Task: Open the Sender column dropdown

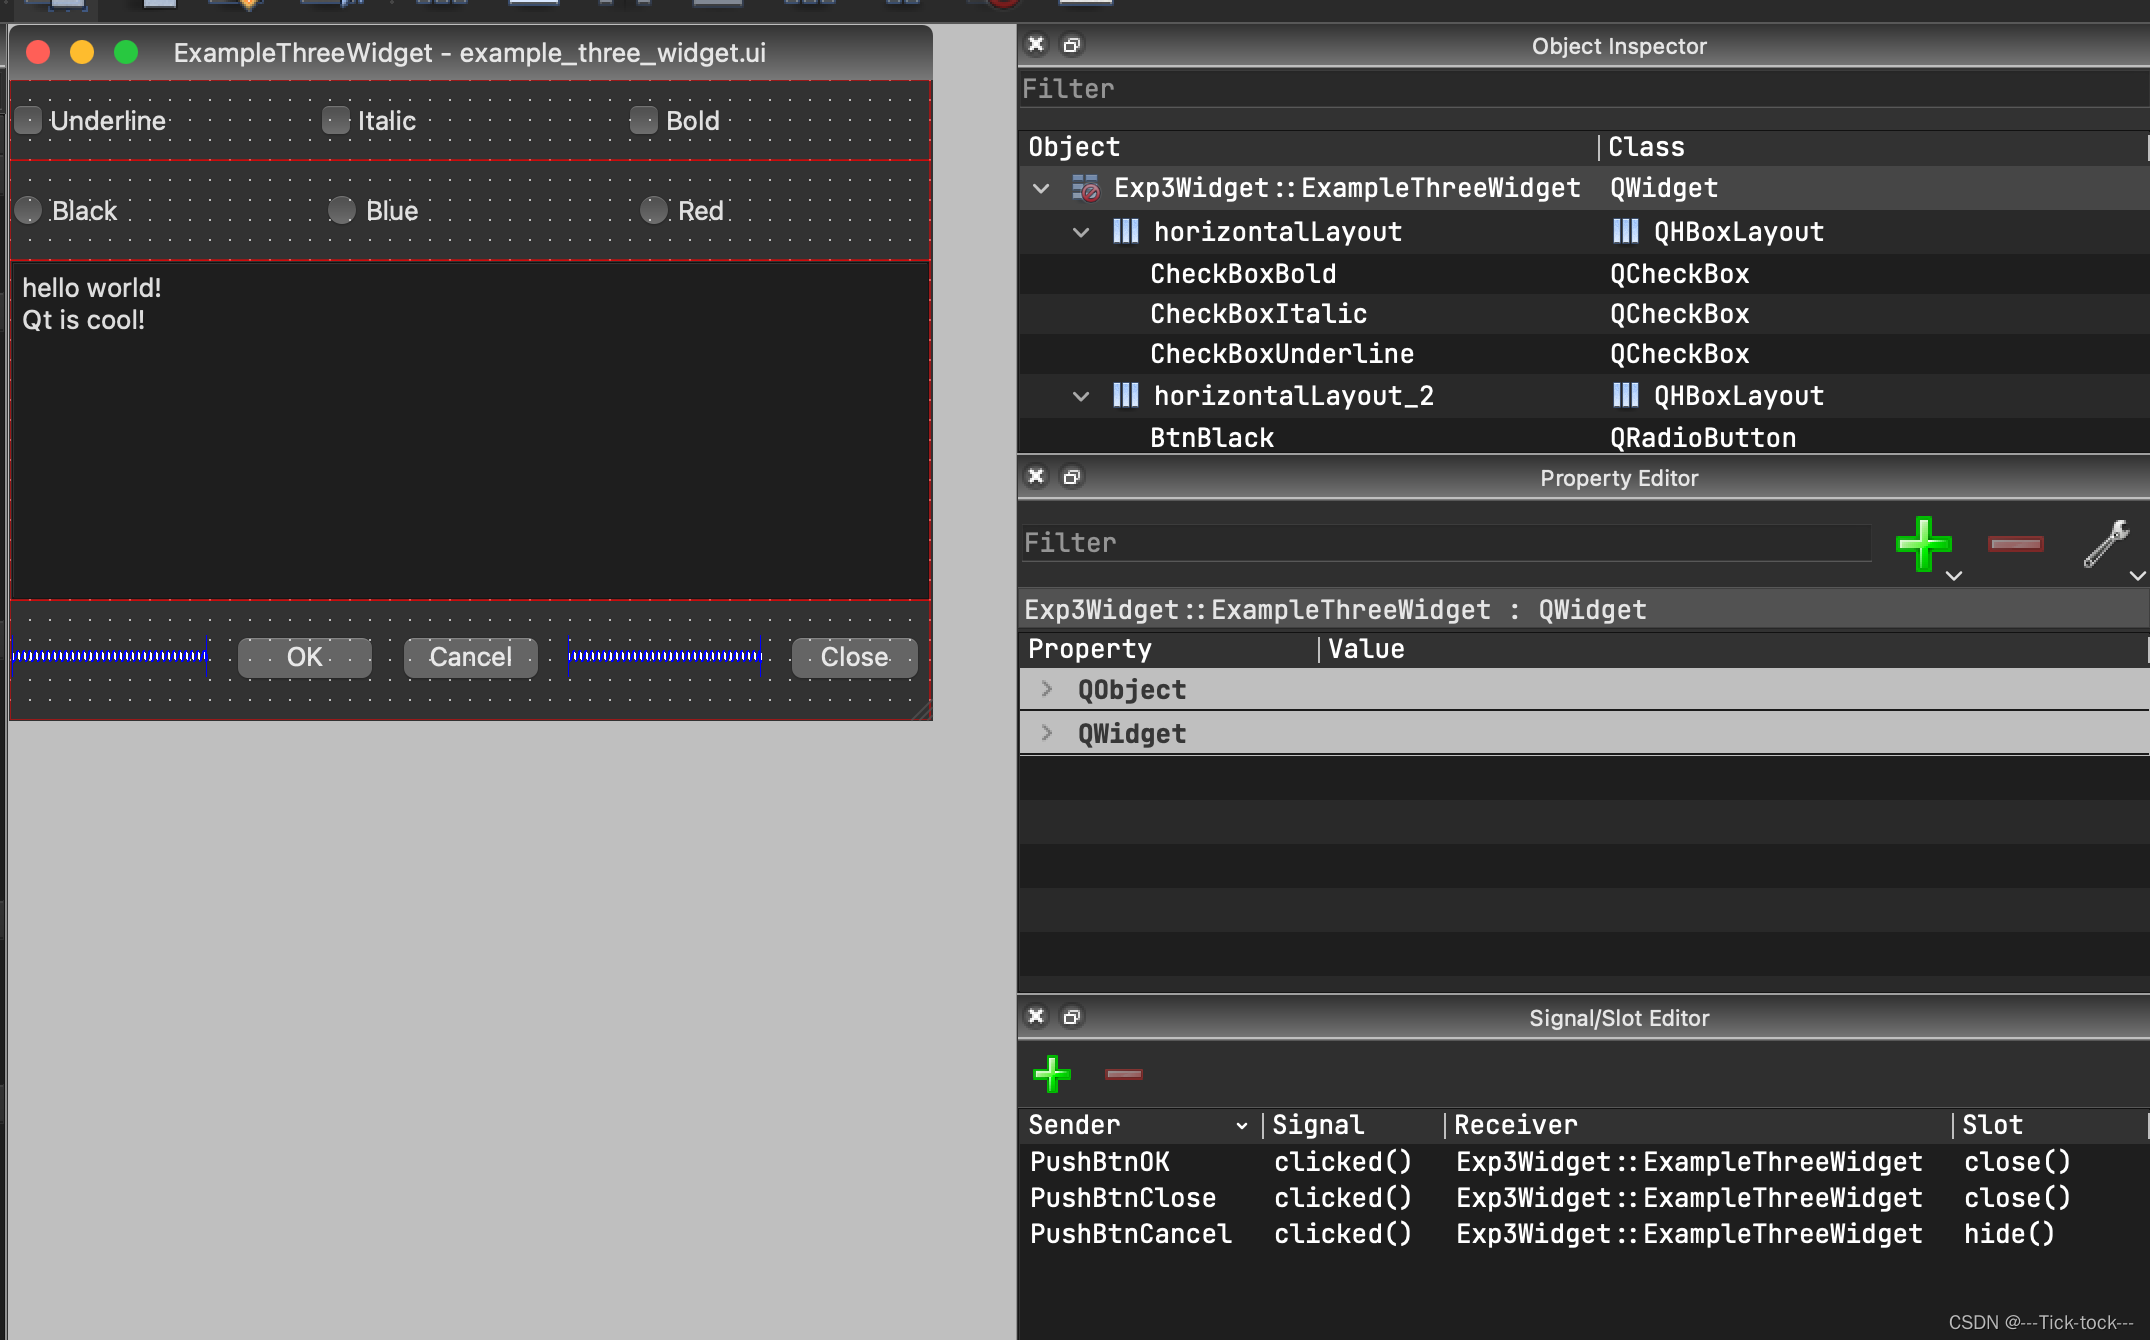Action: (x=1243, y=1125)
